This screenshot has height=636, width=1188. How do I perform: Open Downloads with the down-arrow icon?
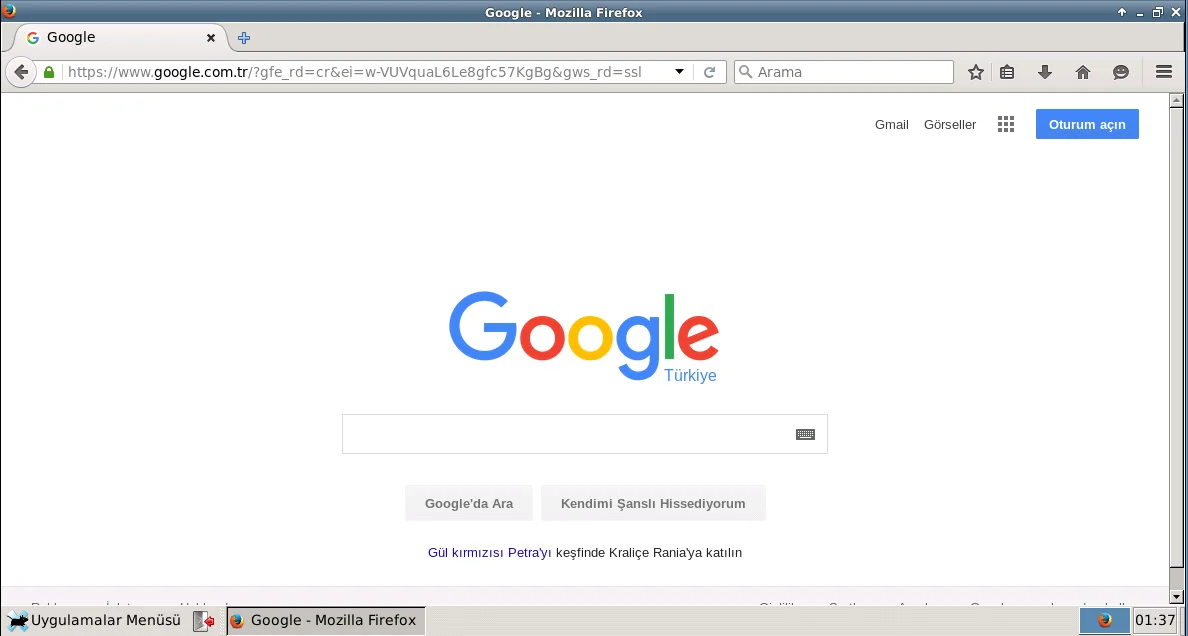pyautogui.click(x=1044, y=72)
